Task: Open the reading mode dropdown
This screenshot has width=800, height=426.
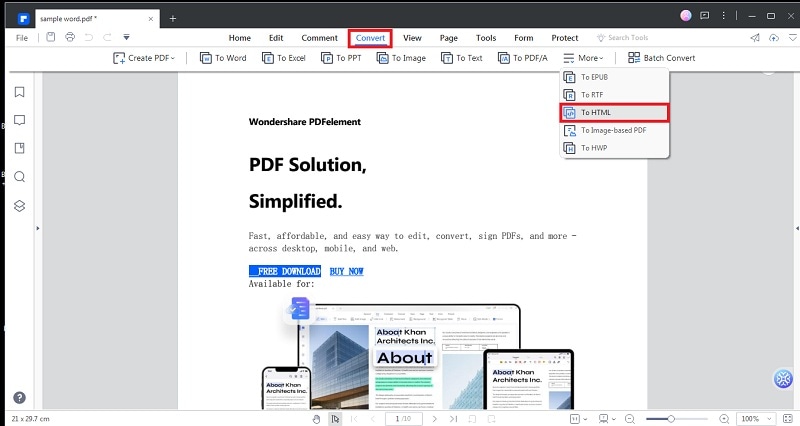Action: pyautogui.click(x=607, y=419)
